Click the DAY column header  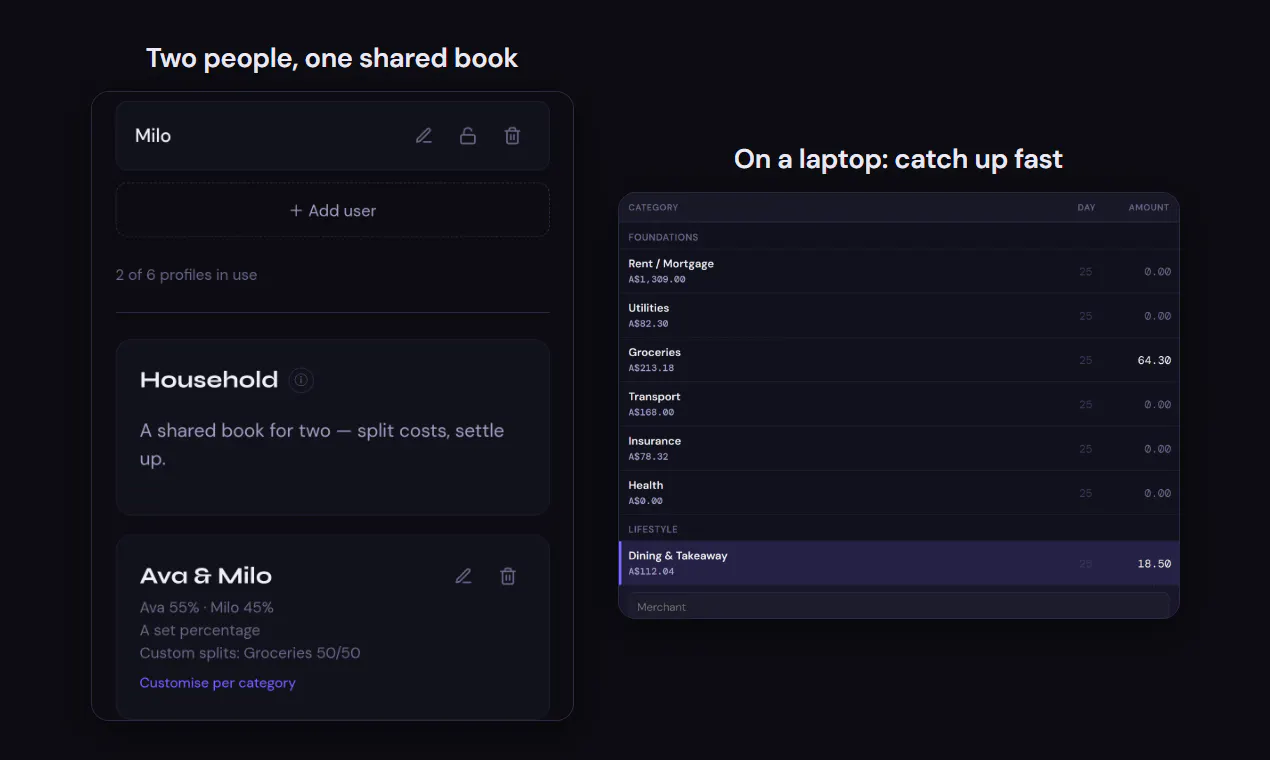pyautogui.click(x=1086, y=208)
